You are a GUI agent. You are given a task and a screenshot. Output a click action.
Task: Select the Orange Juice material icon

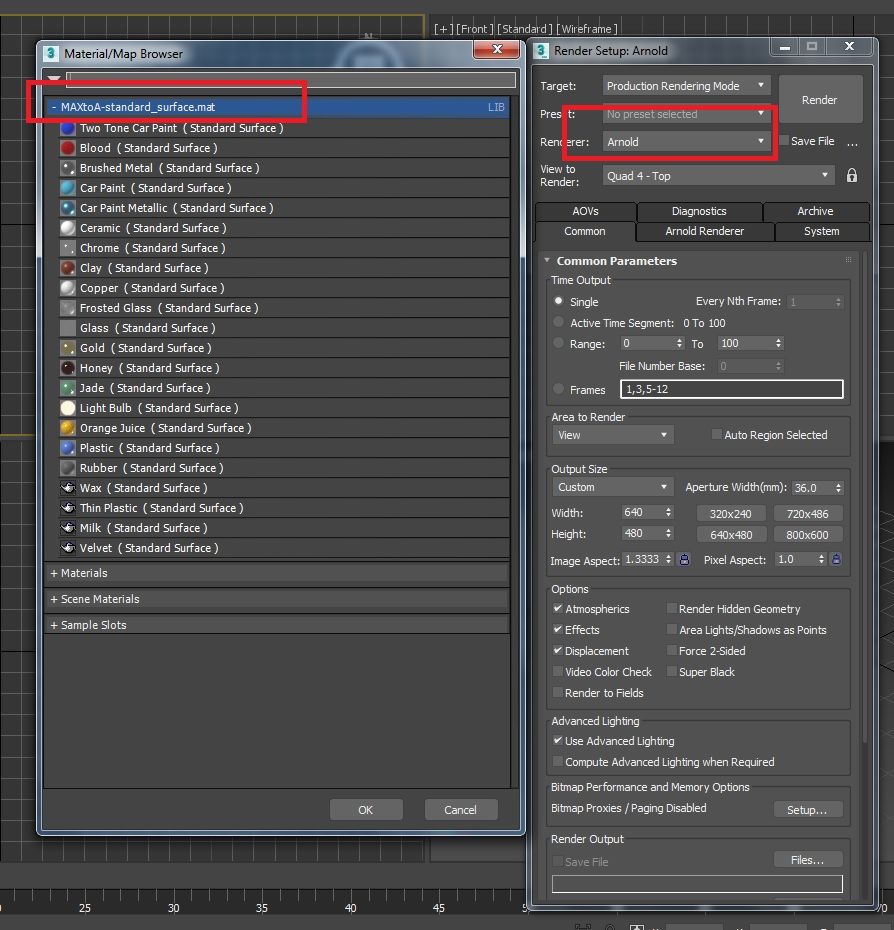pos(68,428)
